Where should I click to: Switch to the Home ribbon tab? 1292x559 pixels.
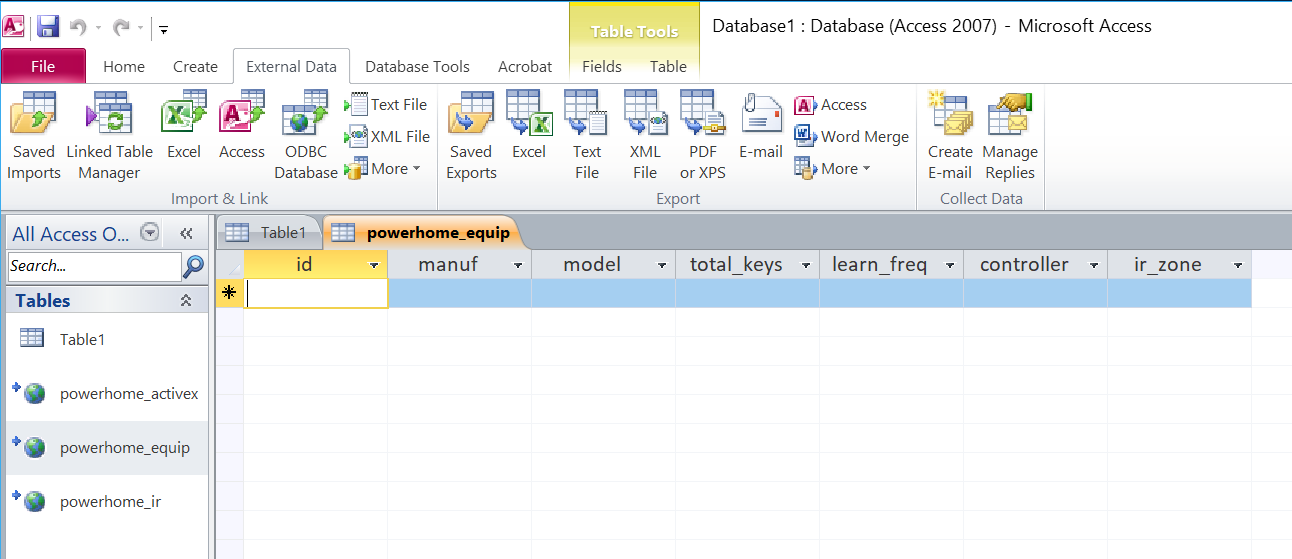pyautogui.click(x=124, y=66)
